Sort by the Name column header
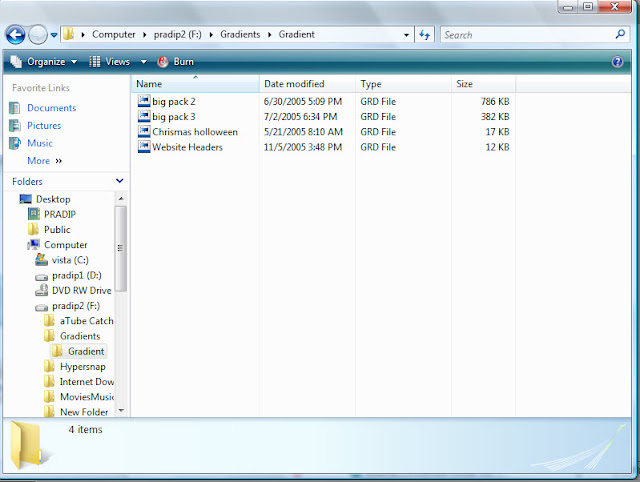 click(195, 84)
